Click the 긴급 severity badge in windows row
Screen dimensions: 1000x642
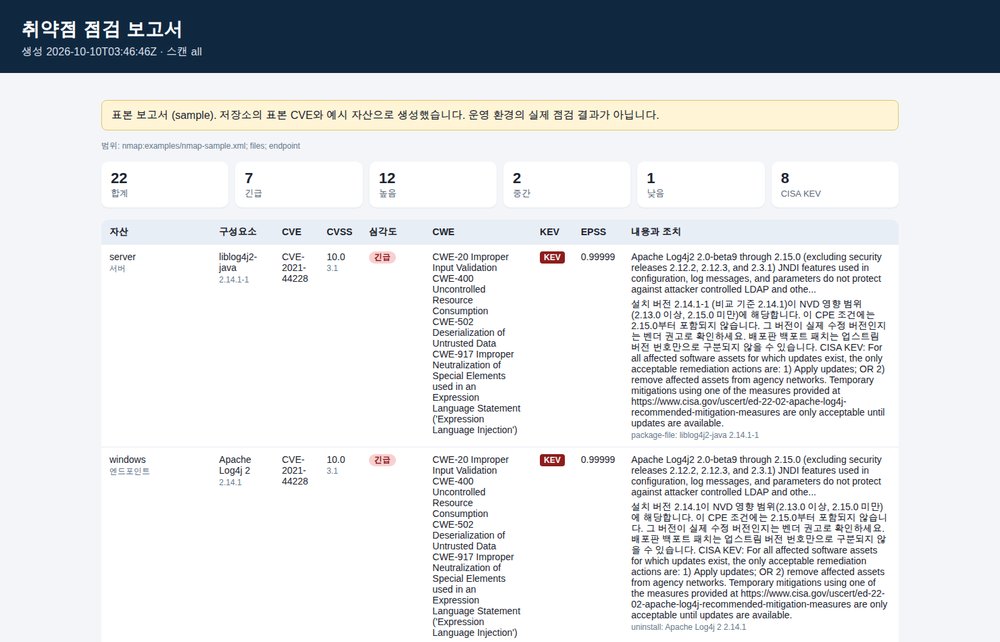point(382,460)
